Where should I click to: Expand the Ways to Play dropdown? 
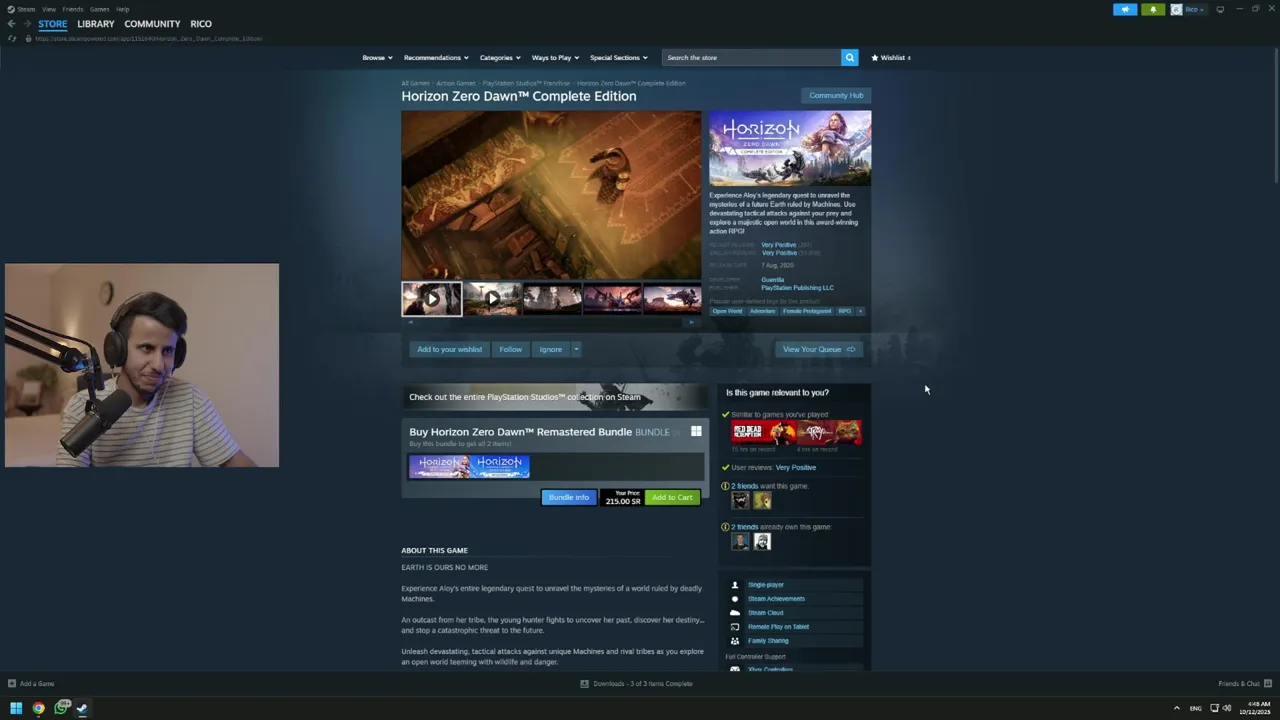click(x=555, y=57)
